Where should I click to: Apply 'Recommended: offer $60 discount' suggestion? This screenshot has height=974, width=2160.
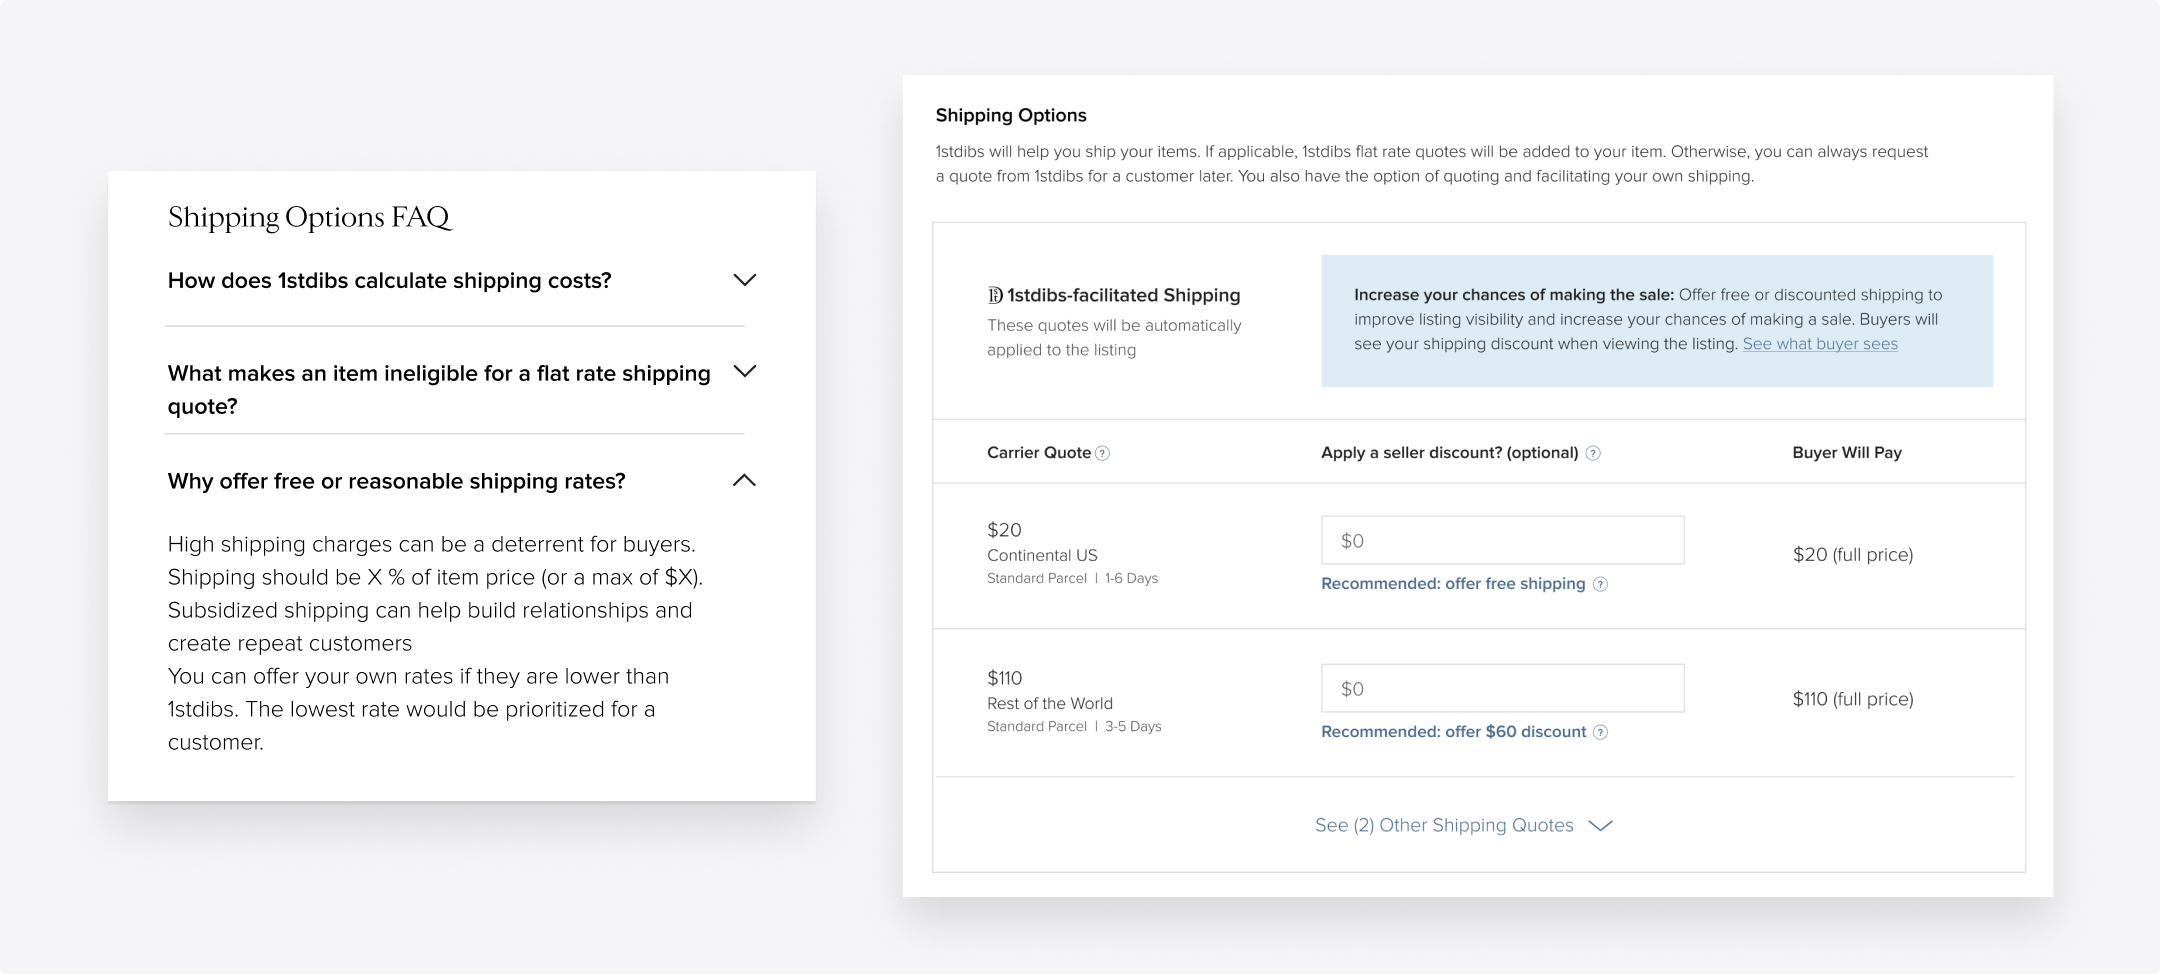[1454, 732]
